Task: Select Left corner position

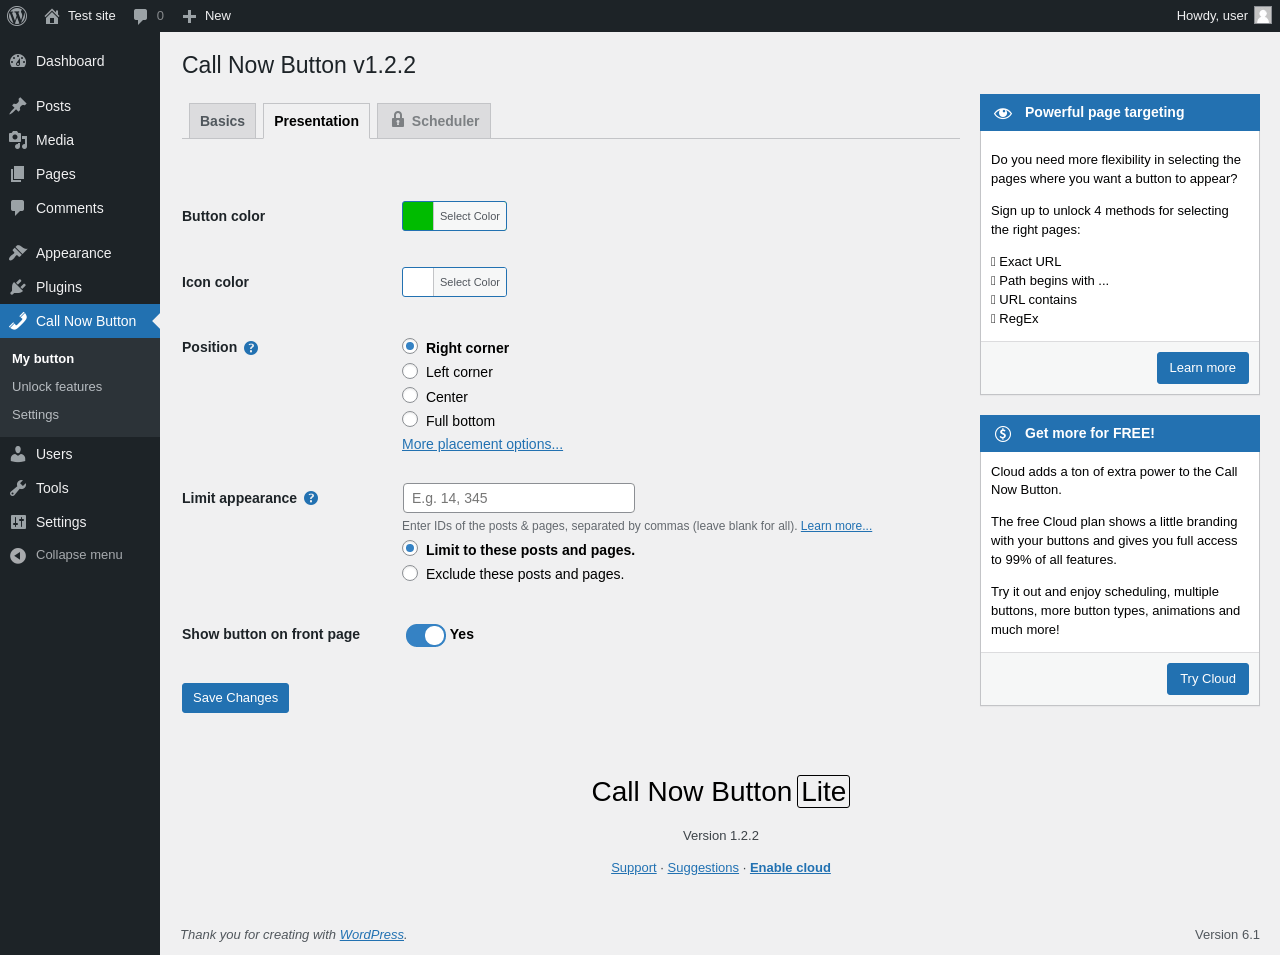Action: [x=410, y=371]
